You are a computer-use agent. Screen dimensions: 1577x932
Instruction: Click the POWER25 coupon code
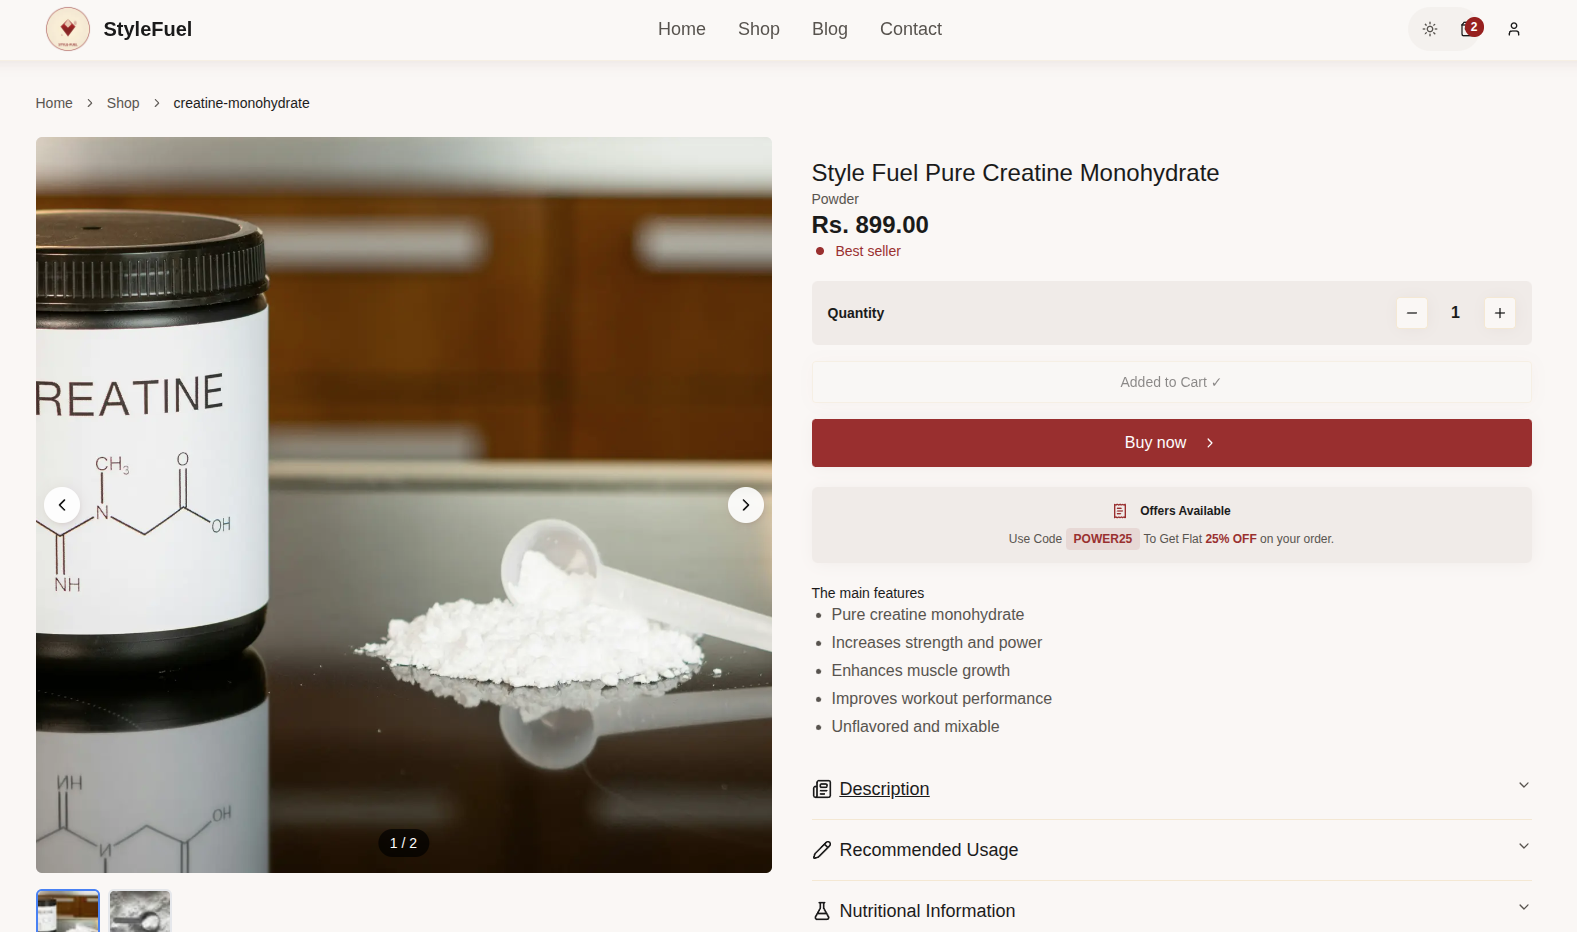1103,539
